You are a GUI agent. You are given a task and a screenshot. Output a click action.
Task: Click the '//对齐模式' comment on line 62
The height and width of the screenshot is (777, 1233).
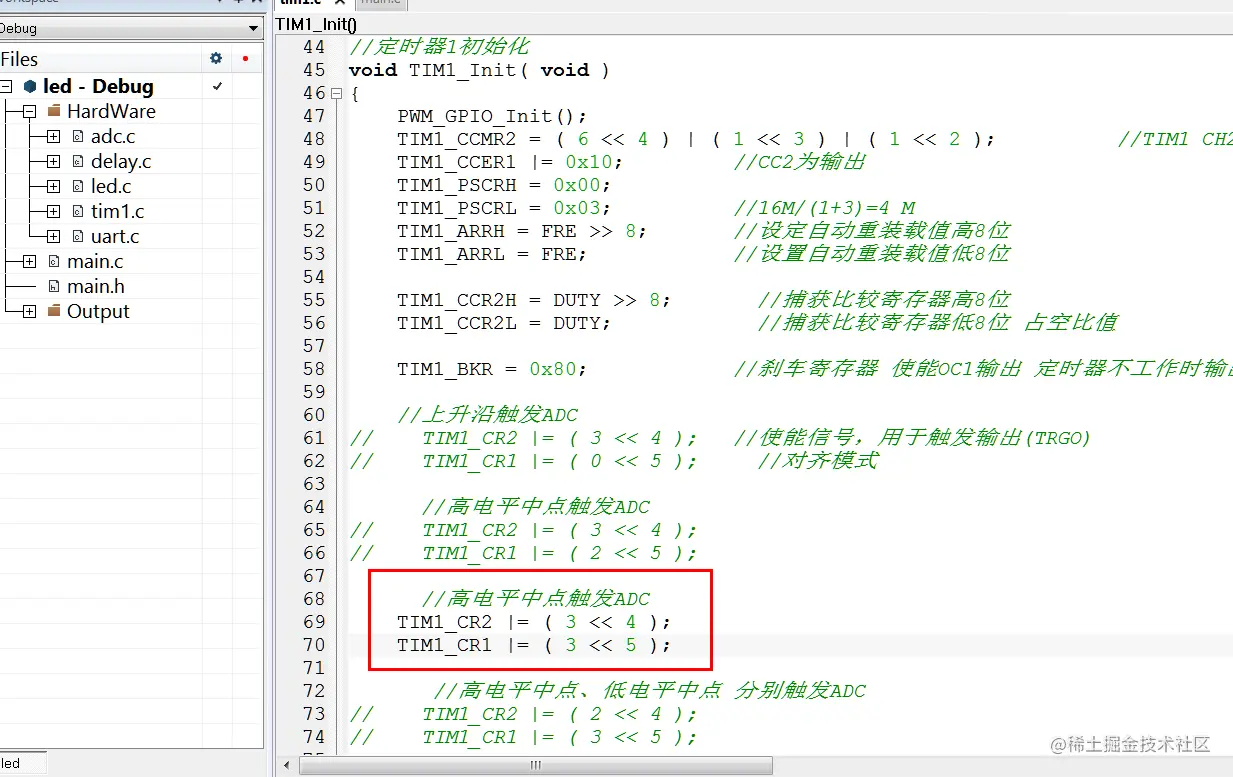[818, 461]
